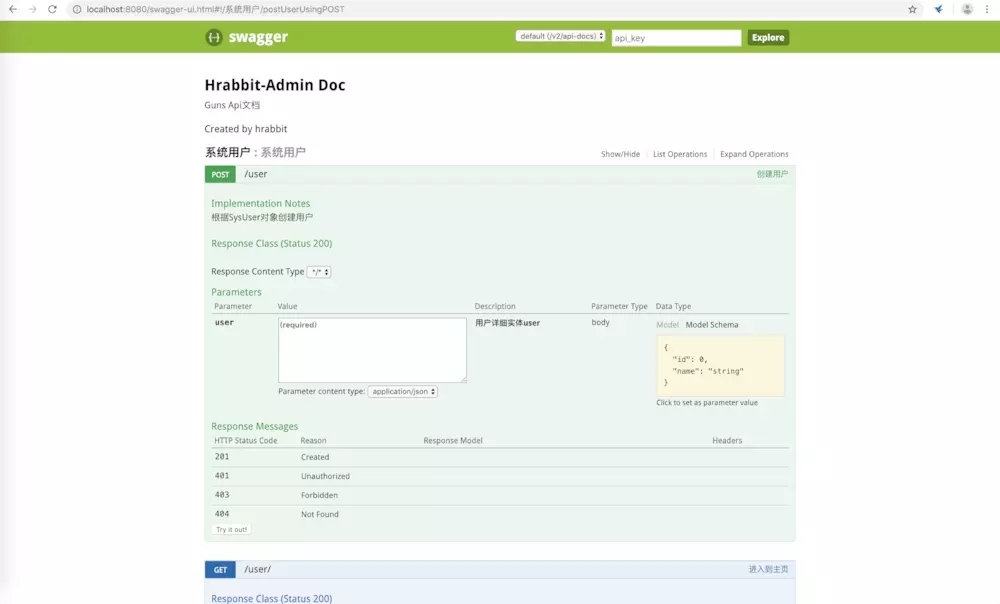1000x604 pixels.
Task: Bookmark this page with the star icon
Action: 913,9
